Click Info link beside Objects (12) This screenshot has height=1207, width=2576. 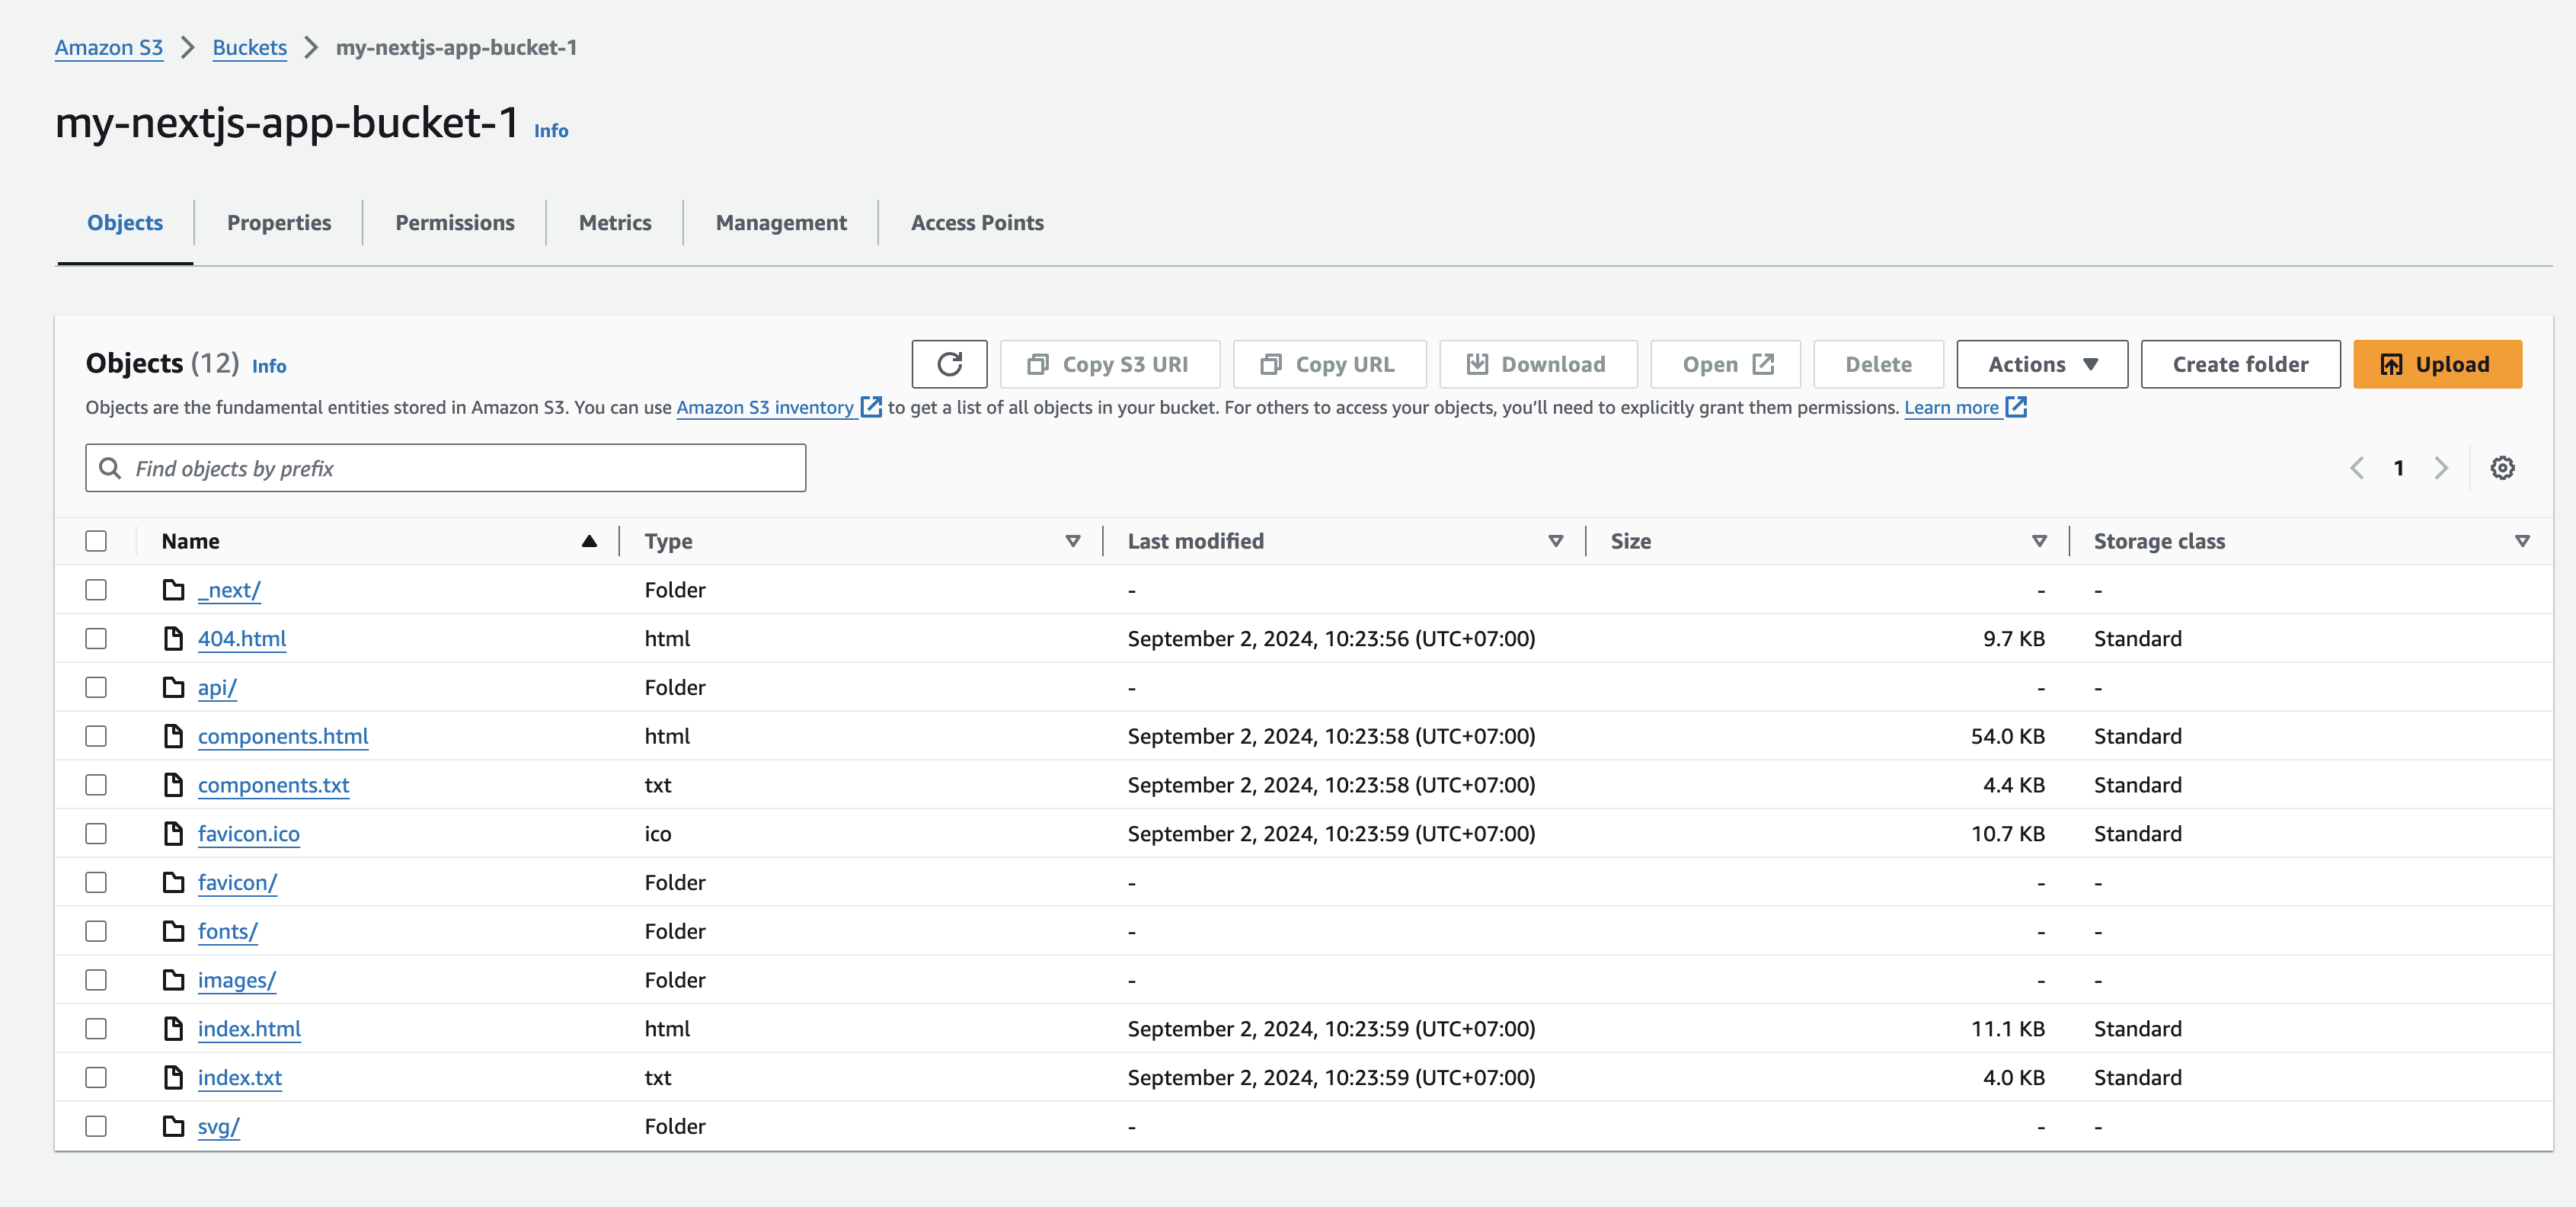tap(269, 366)
